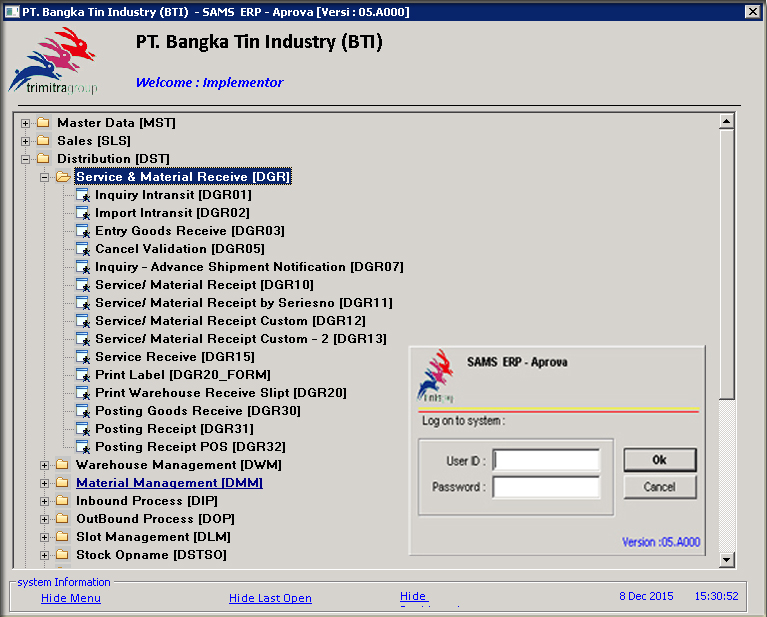Select Print Label [DGR20_FORM] label
The width and height of the screenshot is (767, 617).
183,375
